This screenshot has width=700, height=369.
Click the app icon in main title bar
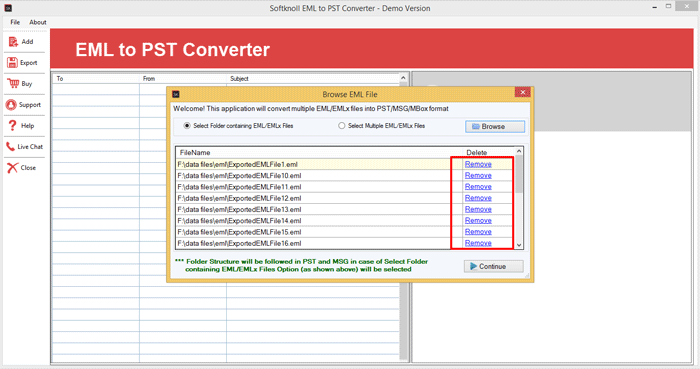(8, 8)
